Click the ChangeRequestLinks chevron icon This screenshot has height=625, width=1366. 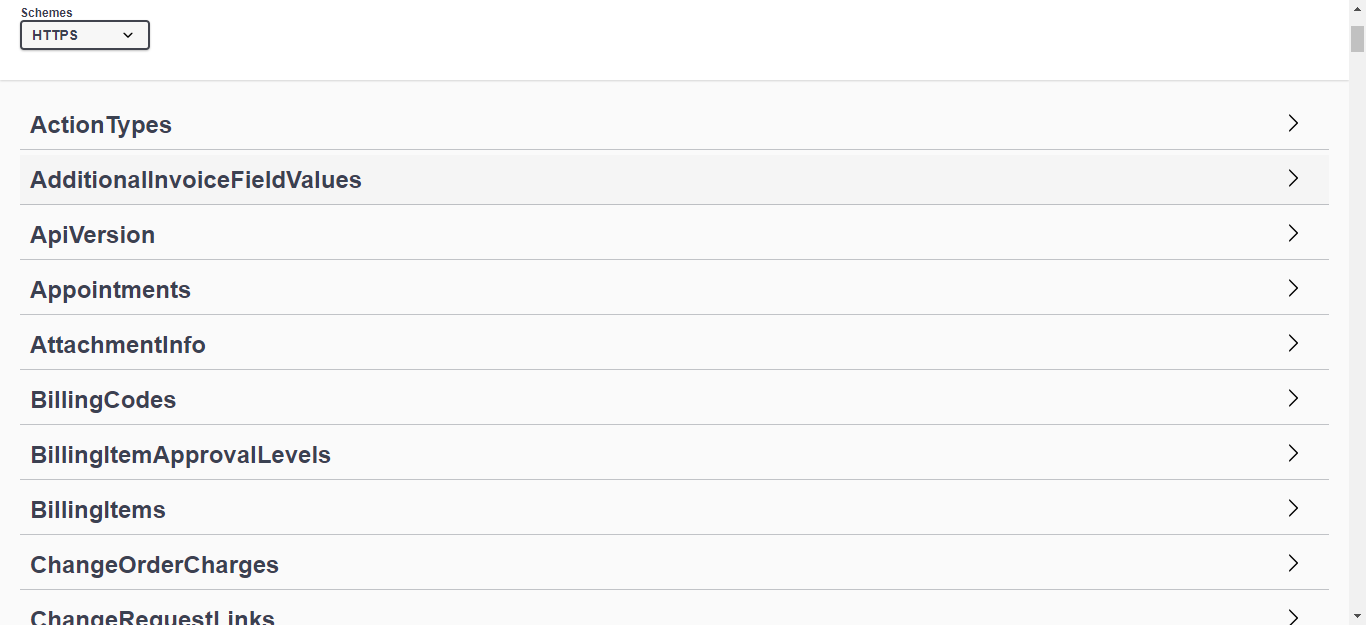pos(1293,616)
